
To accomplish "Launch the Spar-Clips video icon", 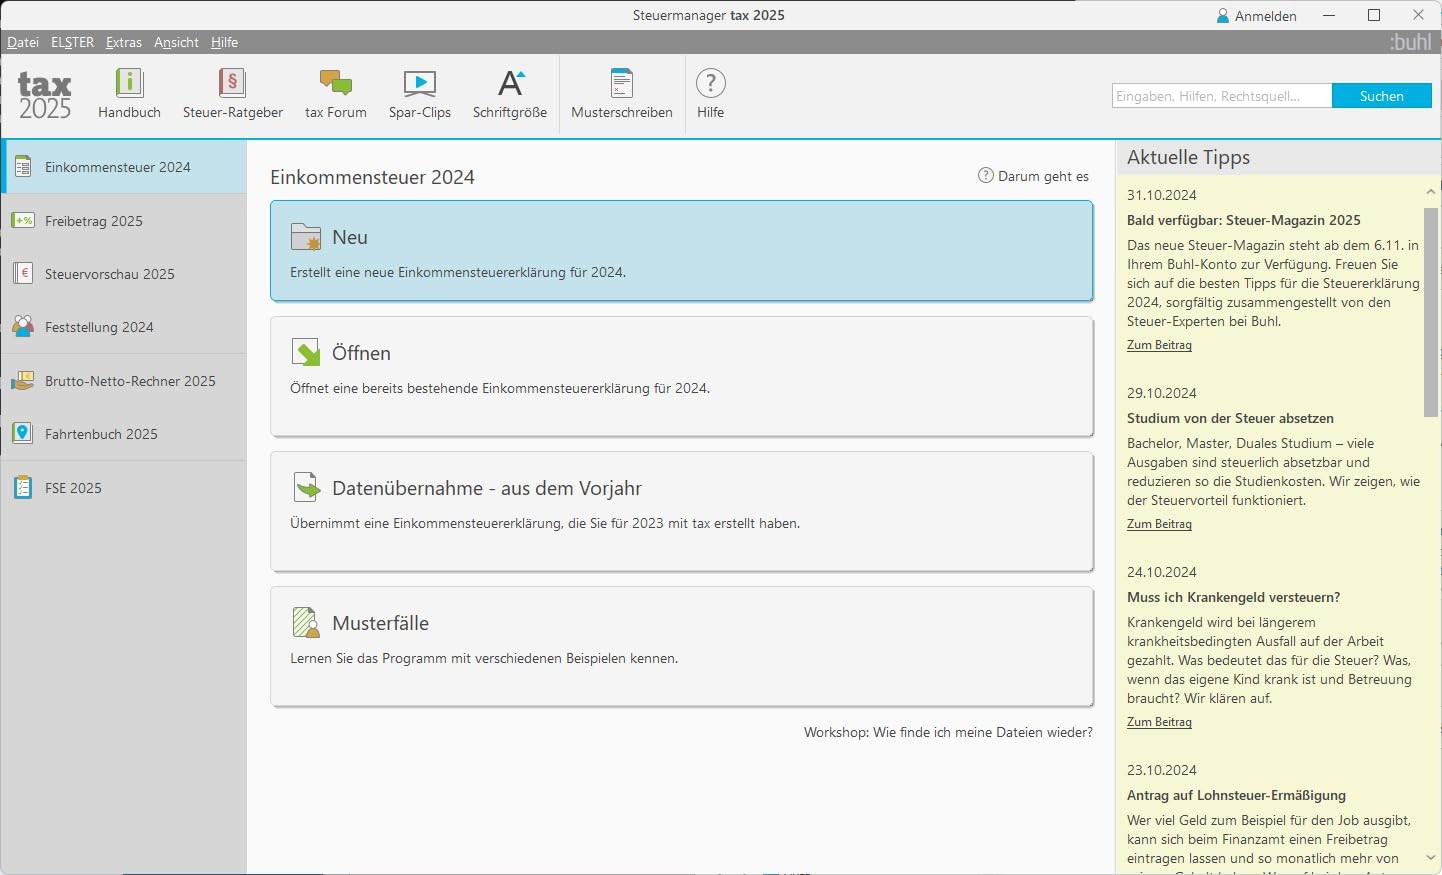I will click(x=420, y=84).
